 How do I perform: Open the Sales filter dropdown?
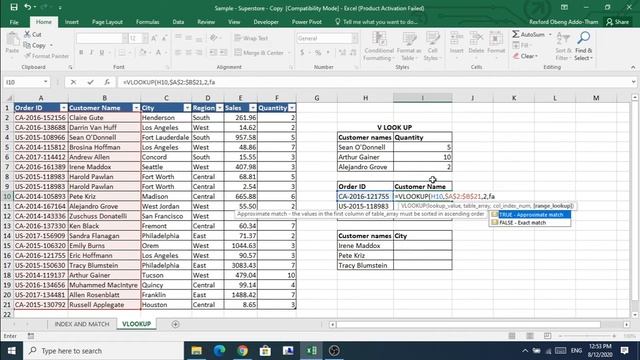click(x=253, y=108)
